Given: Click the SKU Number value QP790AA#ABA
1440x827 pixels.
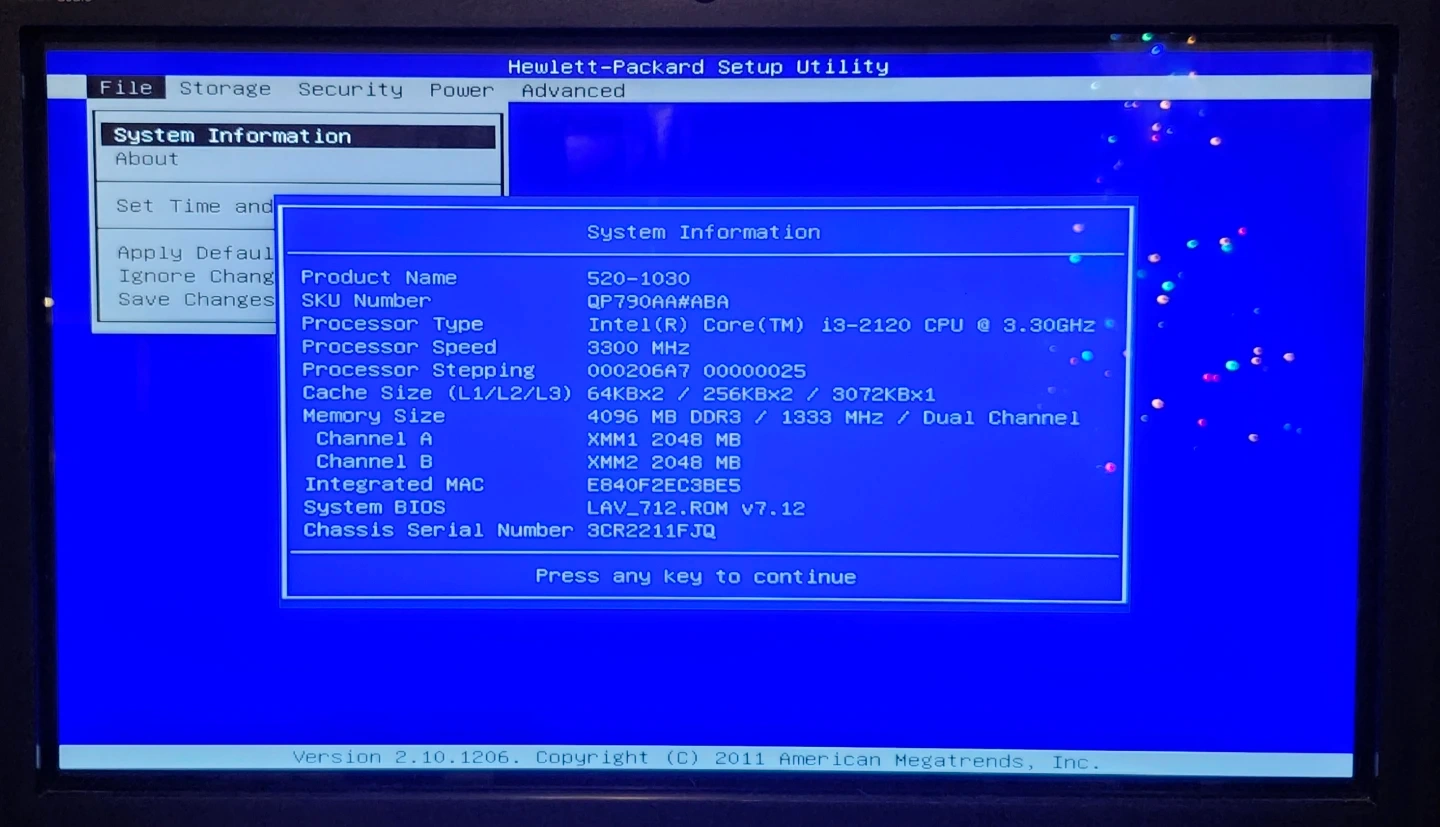Looking at the screenshot, I should (x=657, y=301).
